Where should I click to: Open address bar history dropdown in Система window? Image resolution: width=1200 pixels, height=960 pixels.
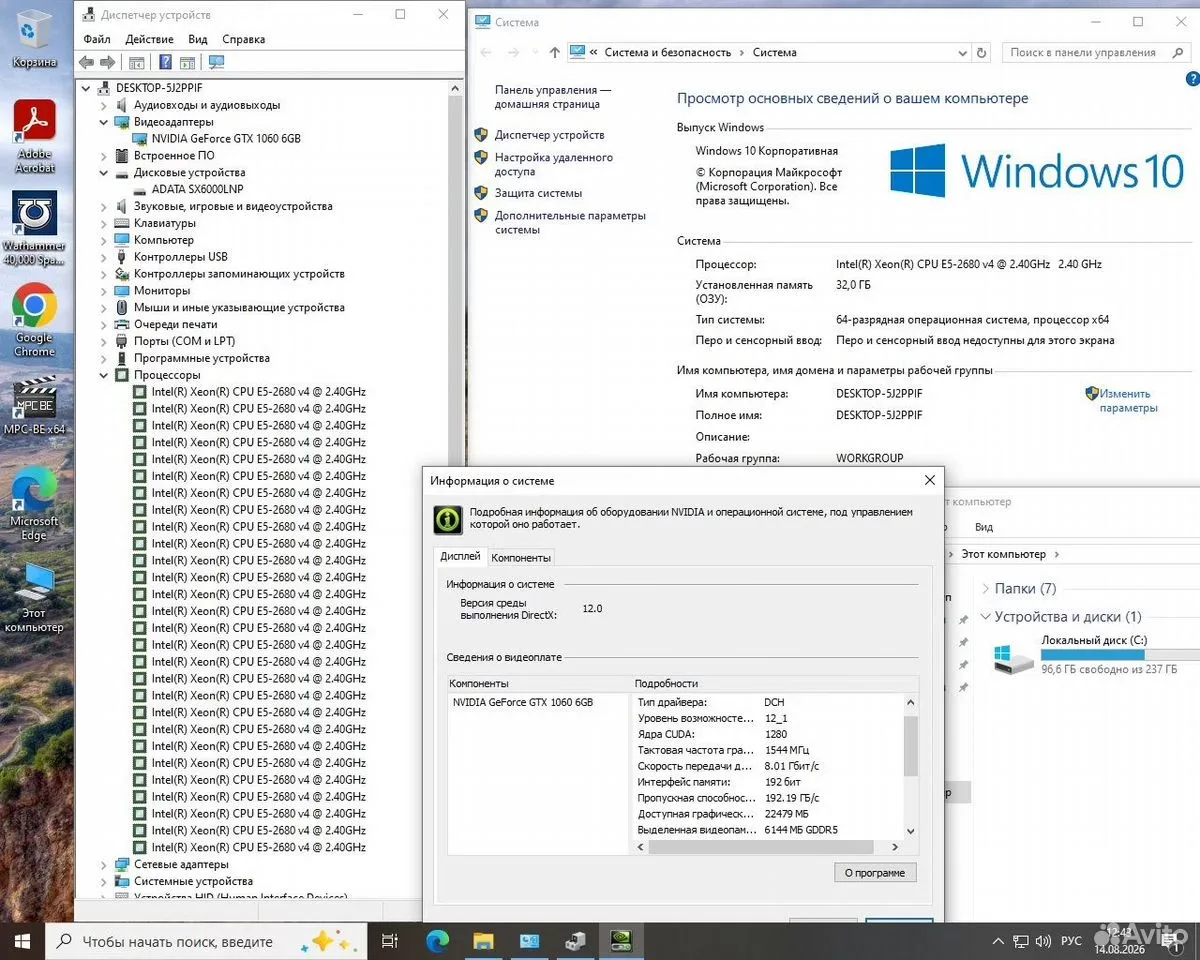[x=962, y=52]
